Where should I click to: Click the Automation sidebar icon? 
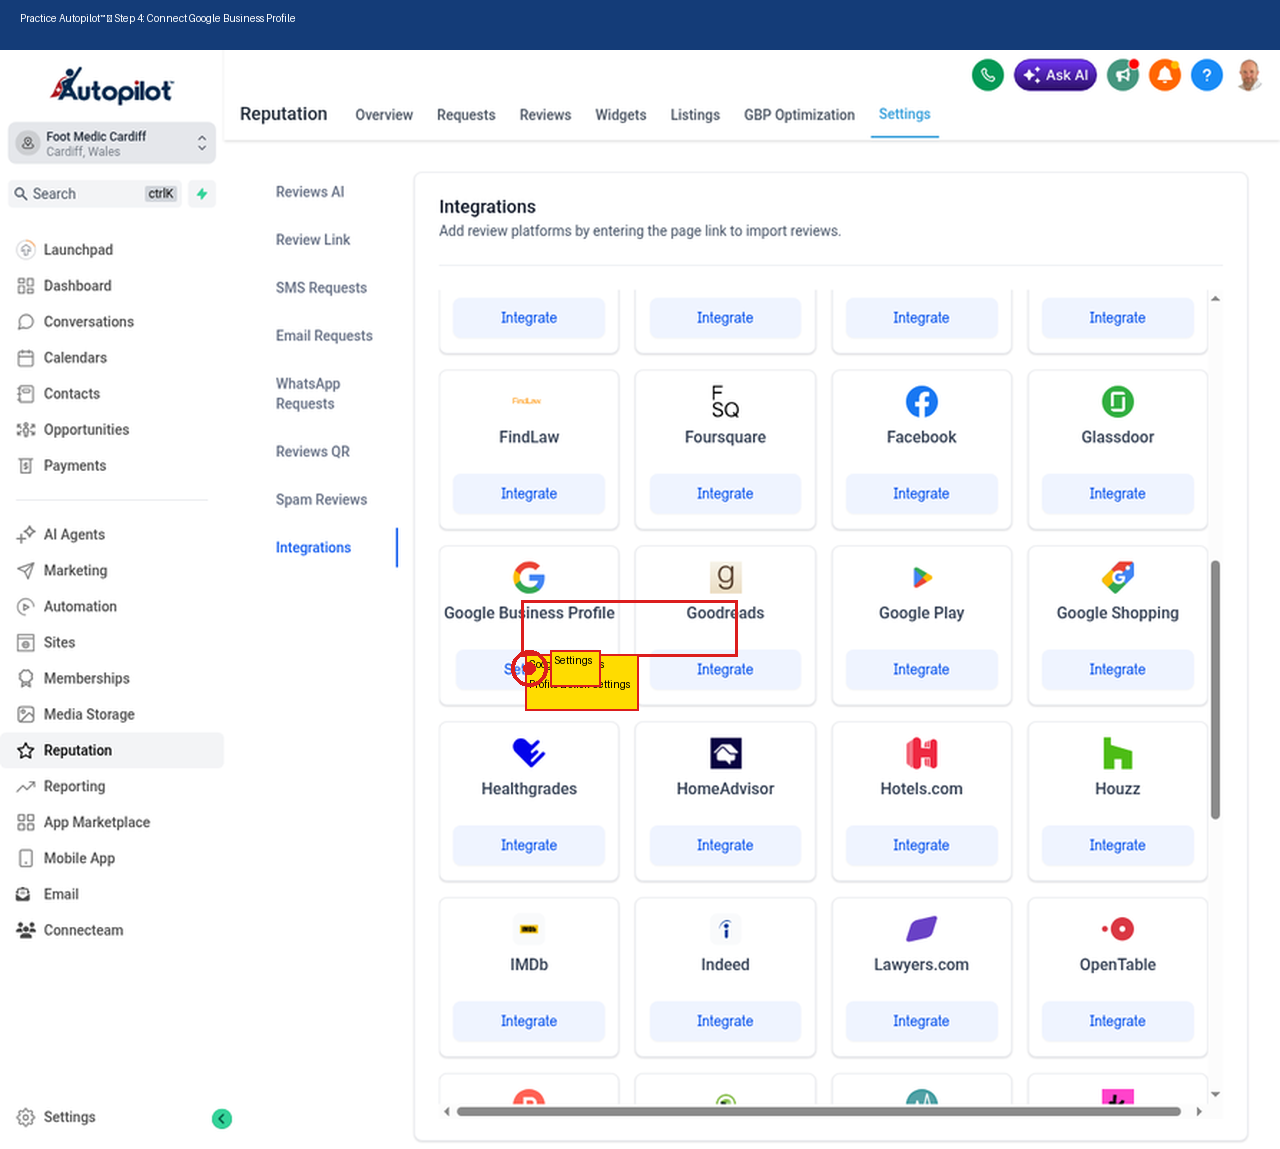(26, 607)
